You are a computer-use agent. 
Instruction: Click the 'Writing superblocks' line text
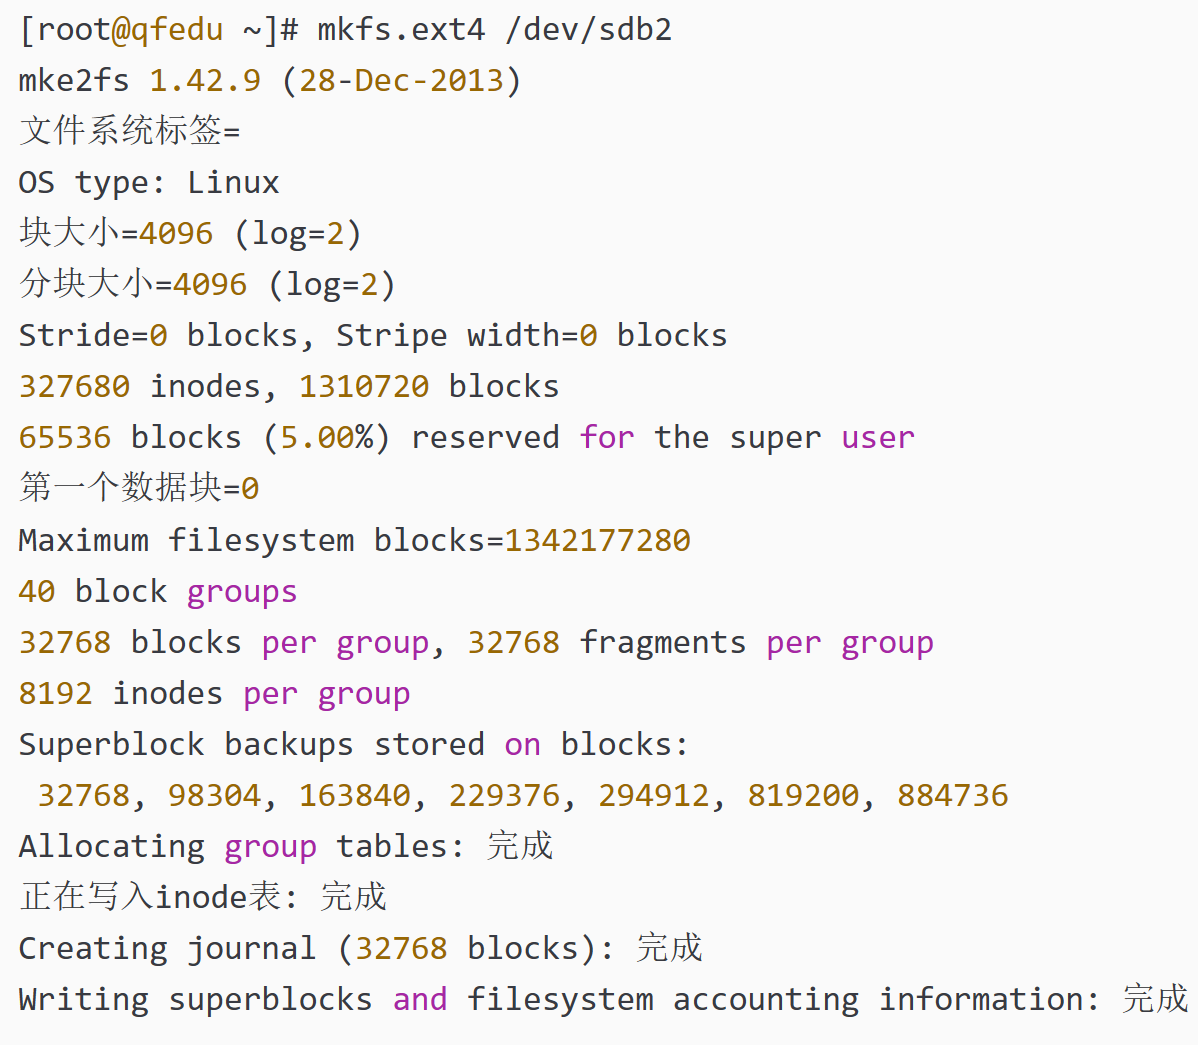tap(195, 999)
